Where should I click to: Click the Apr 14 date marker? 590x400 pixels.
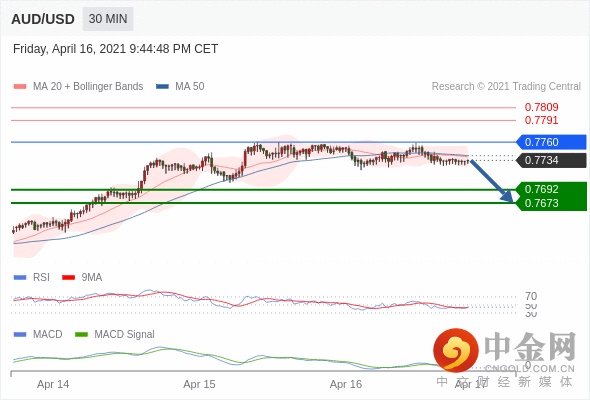pyautogui.click(x=53, y=384)
